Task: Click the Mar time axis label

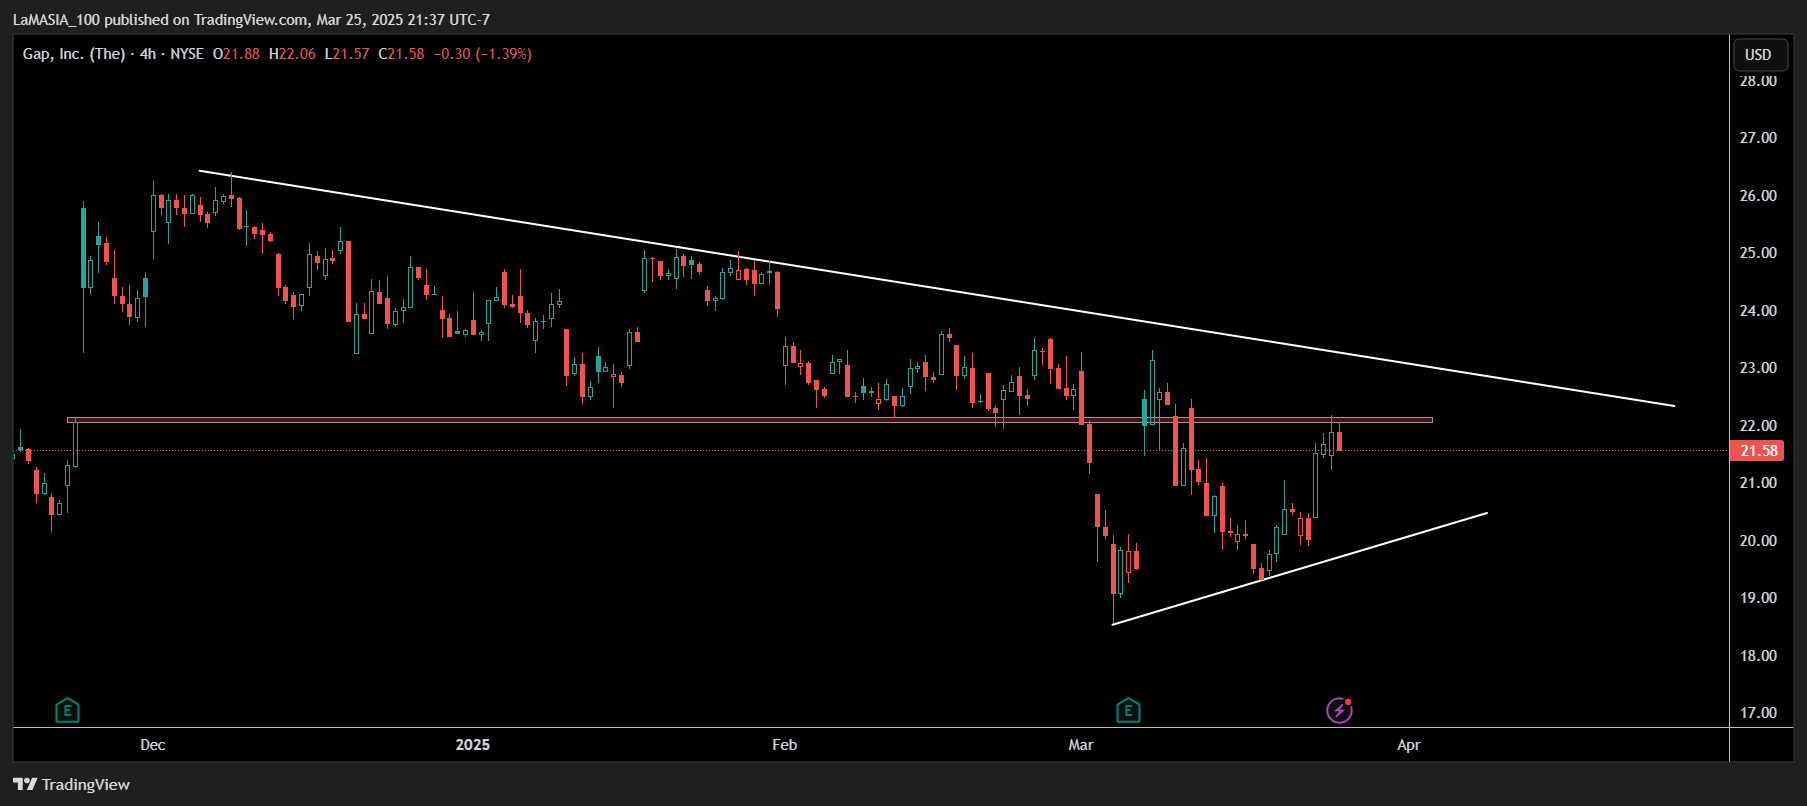Action: [1081, 745]
